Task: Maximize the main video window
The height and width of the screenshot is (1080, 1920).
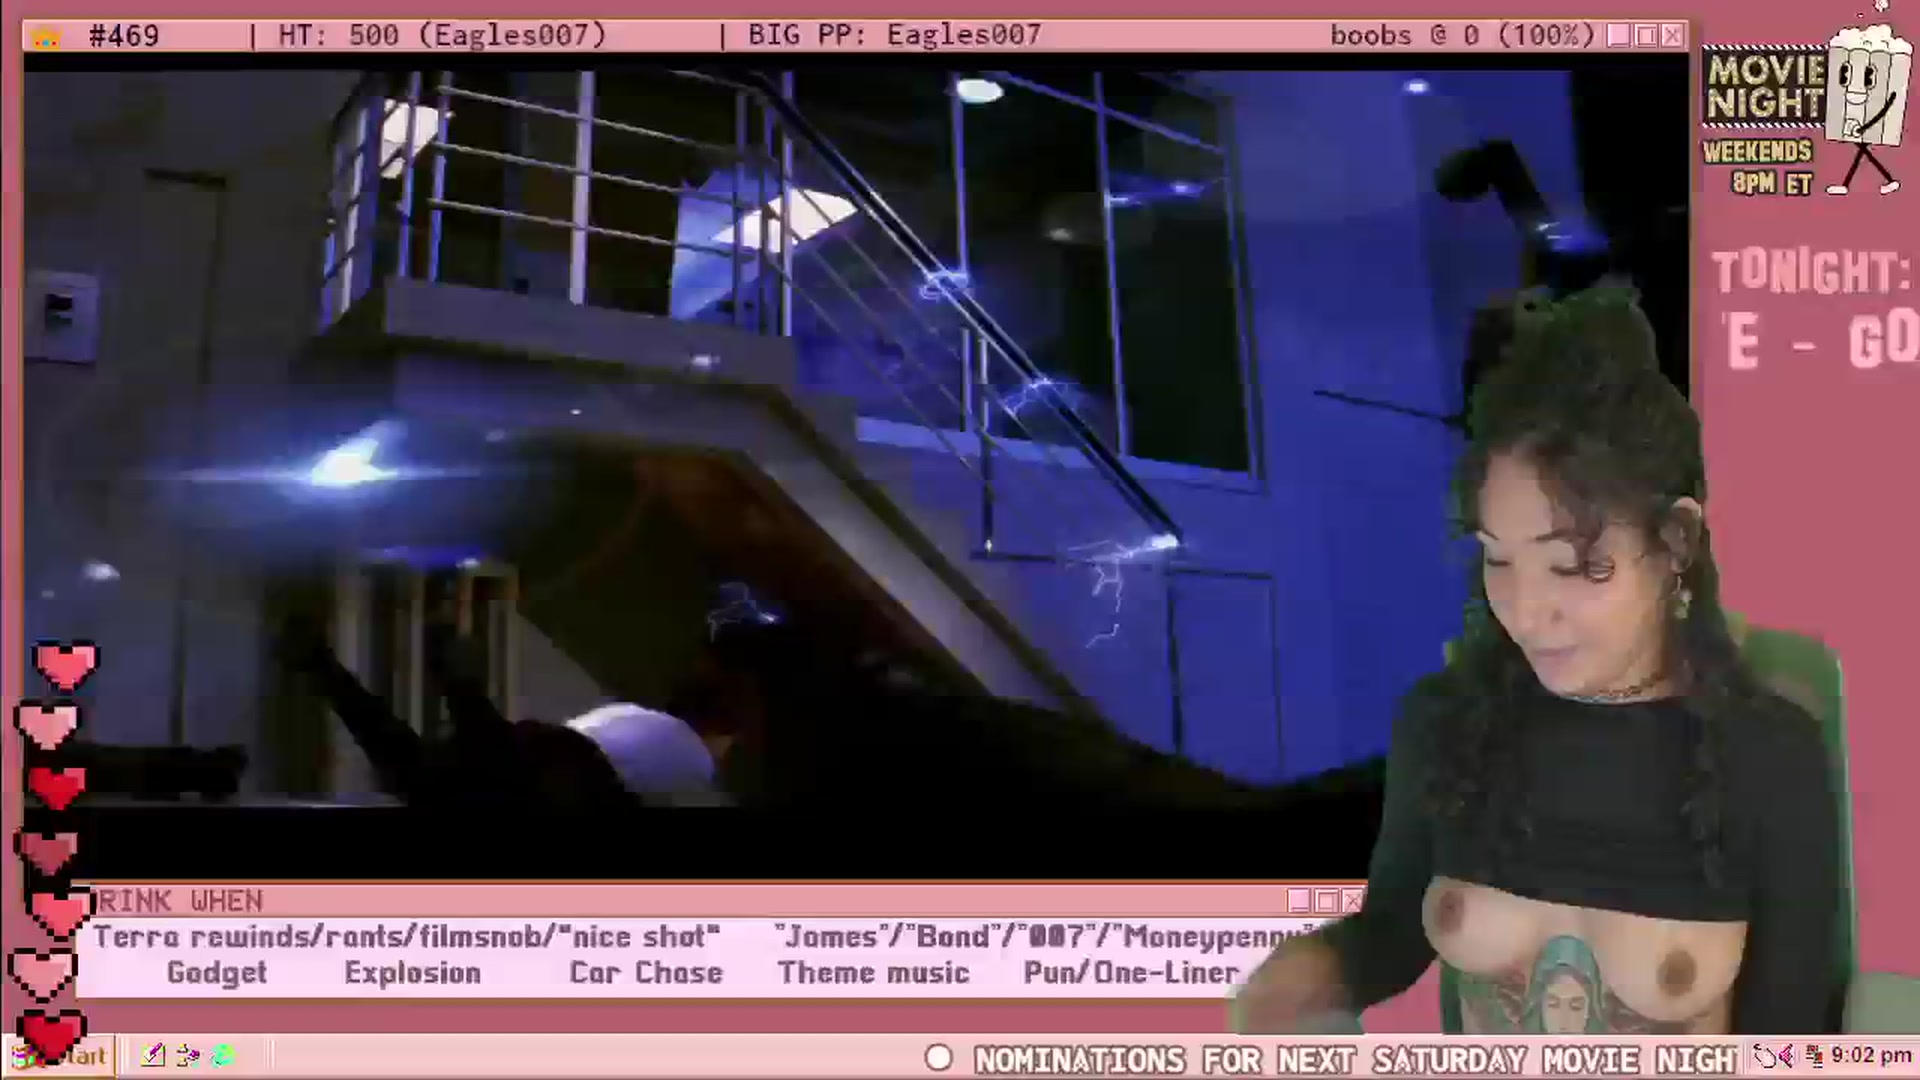Action: 1646,36
